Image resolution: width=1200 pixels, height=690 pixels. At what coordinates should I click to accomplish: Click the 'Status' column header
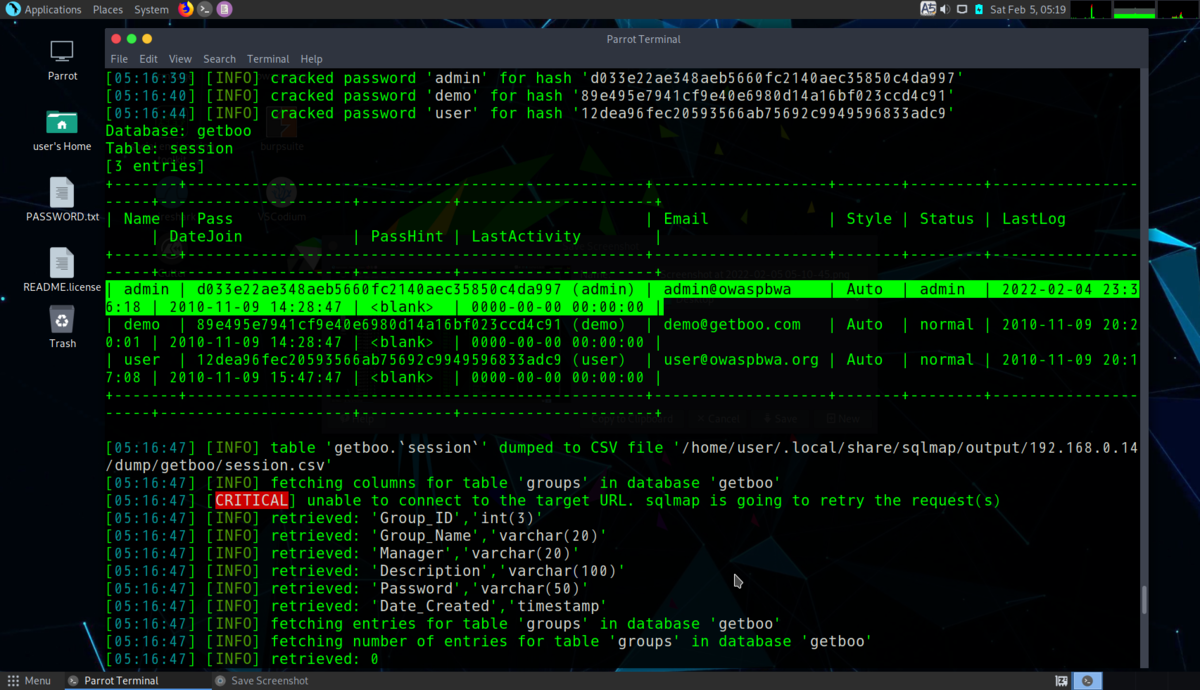[x=946, y=219]
